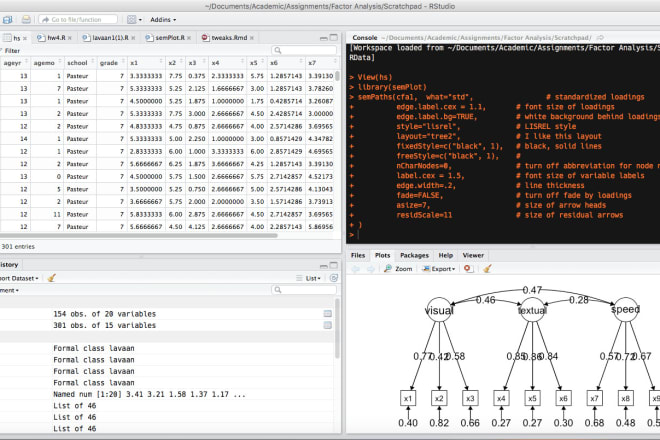Sort by the school column header
660x440 pixels.
(x=80, y=63)
